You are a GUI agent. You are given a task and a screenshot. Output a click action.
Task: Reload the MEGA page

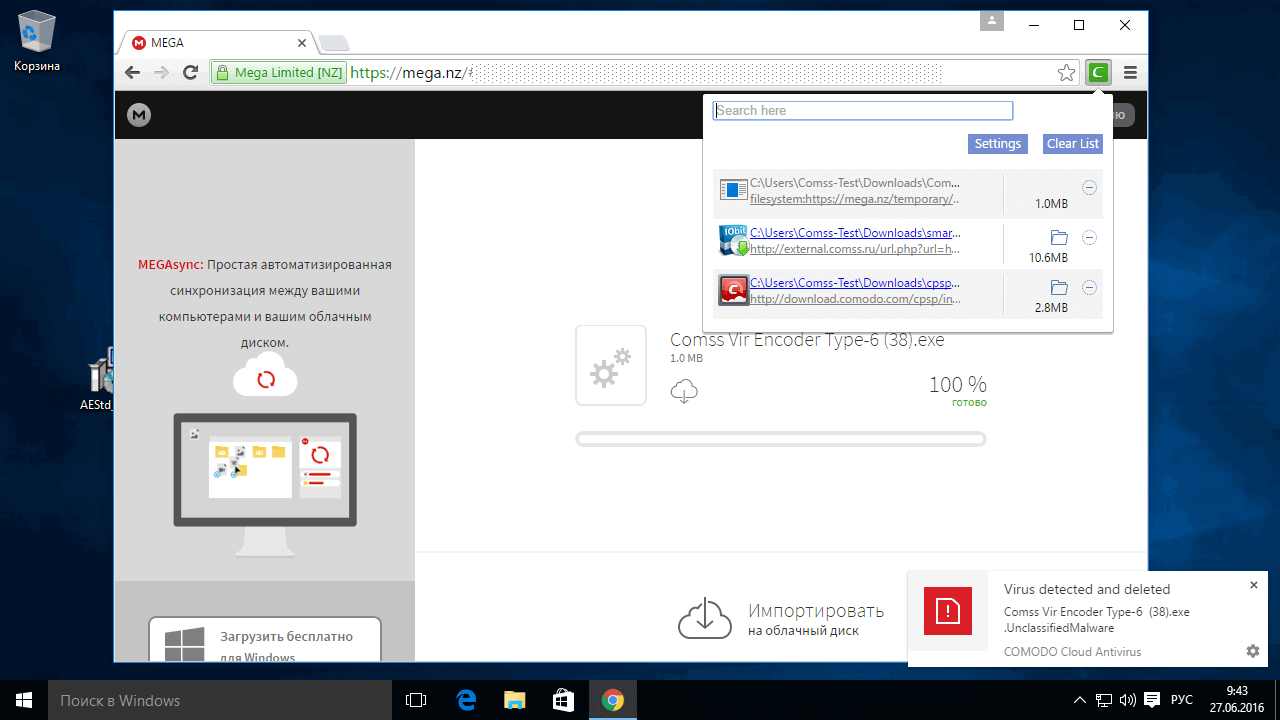(190, 72)
